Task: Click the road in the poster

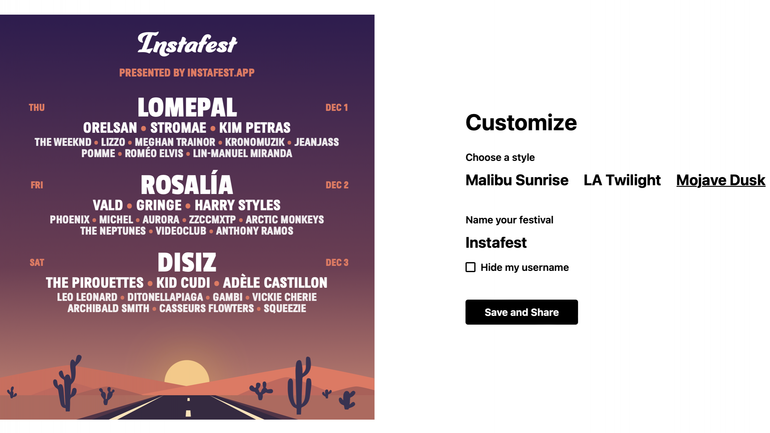Action: pyautogui.click(x=187, y=406)
